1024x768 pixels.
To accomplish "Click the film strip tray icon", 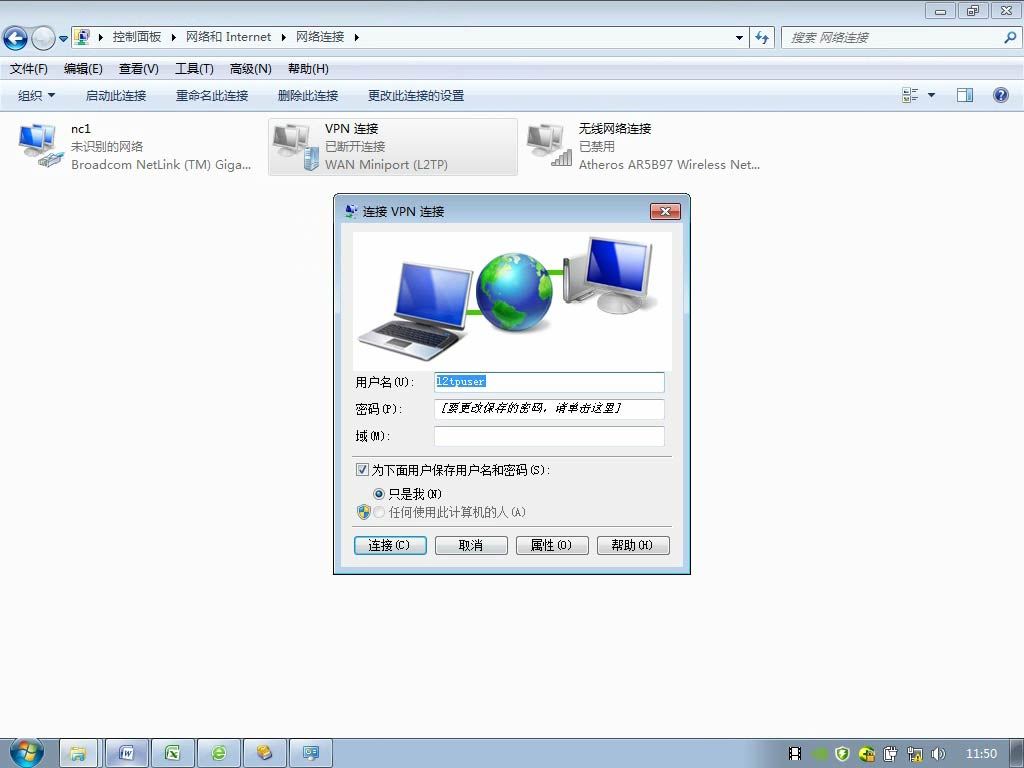I will (795, 754).
